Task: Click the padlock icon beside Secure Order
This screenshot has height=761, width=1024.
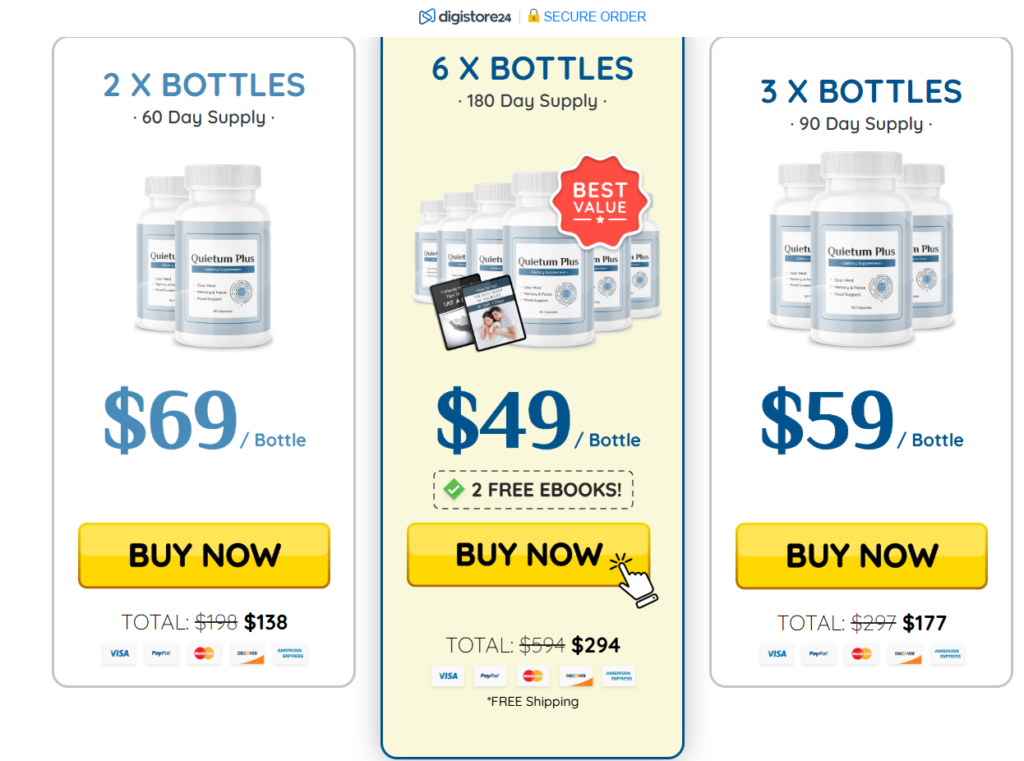Action: [534, 16]
